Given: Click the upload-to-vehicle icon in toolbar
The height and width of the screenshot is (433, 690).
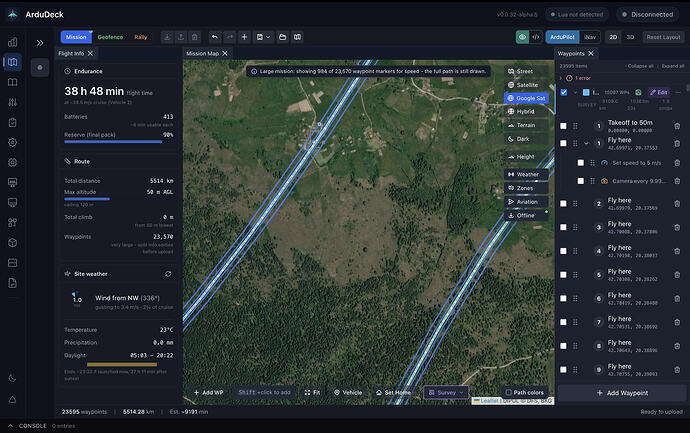Looking at the screenshot, I should point(181,37).
